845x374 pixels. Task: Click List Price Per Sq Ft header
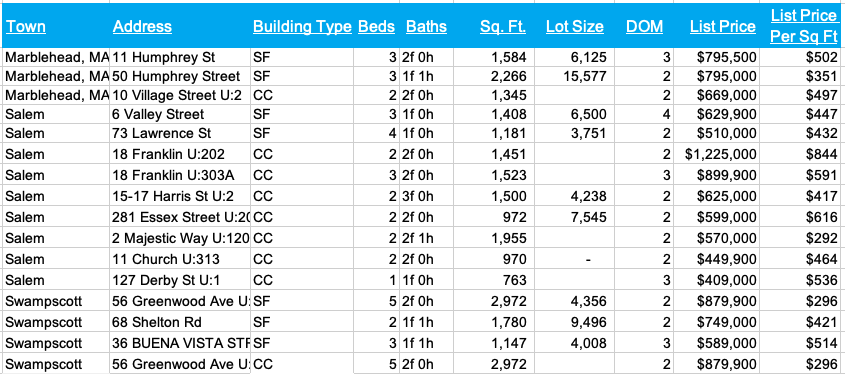[x=804, y=26]
